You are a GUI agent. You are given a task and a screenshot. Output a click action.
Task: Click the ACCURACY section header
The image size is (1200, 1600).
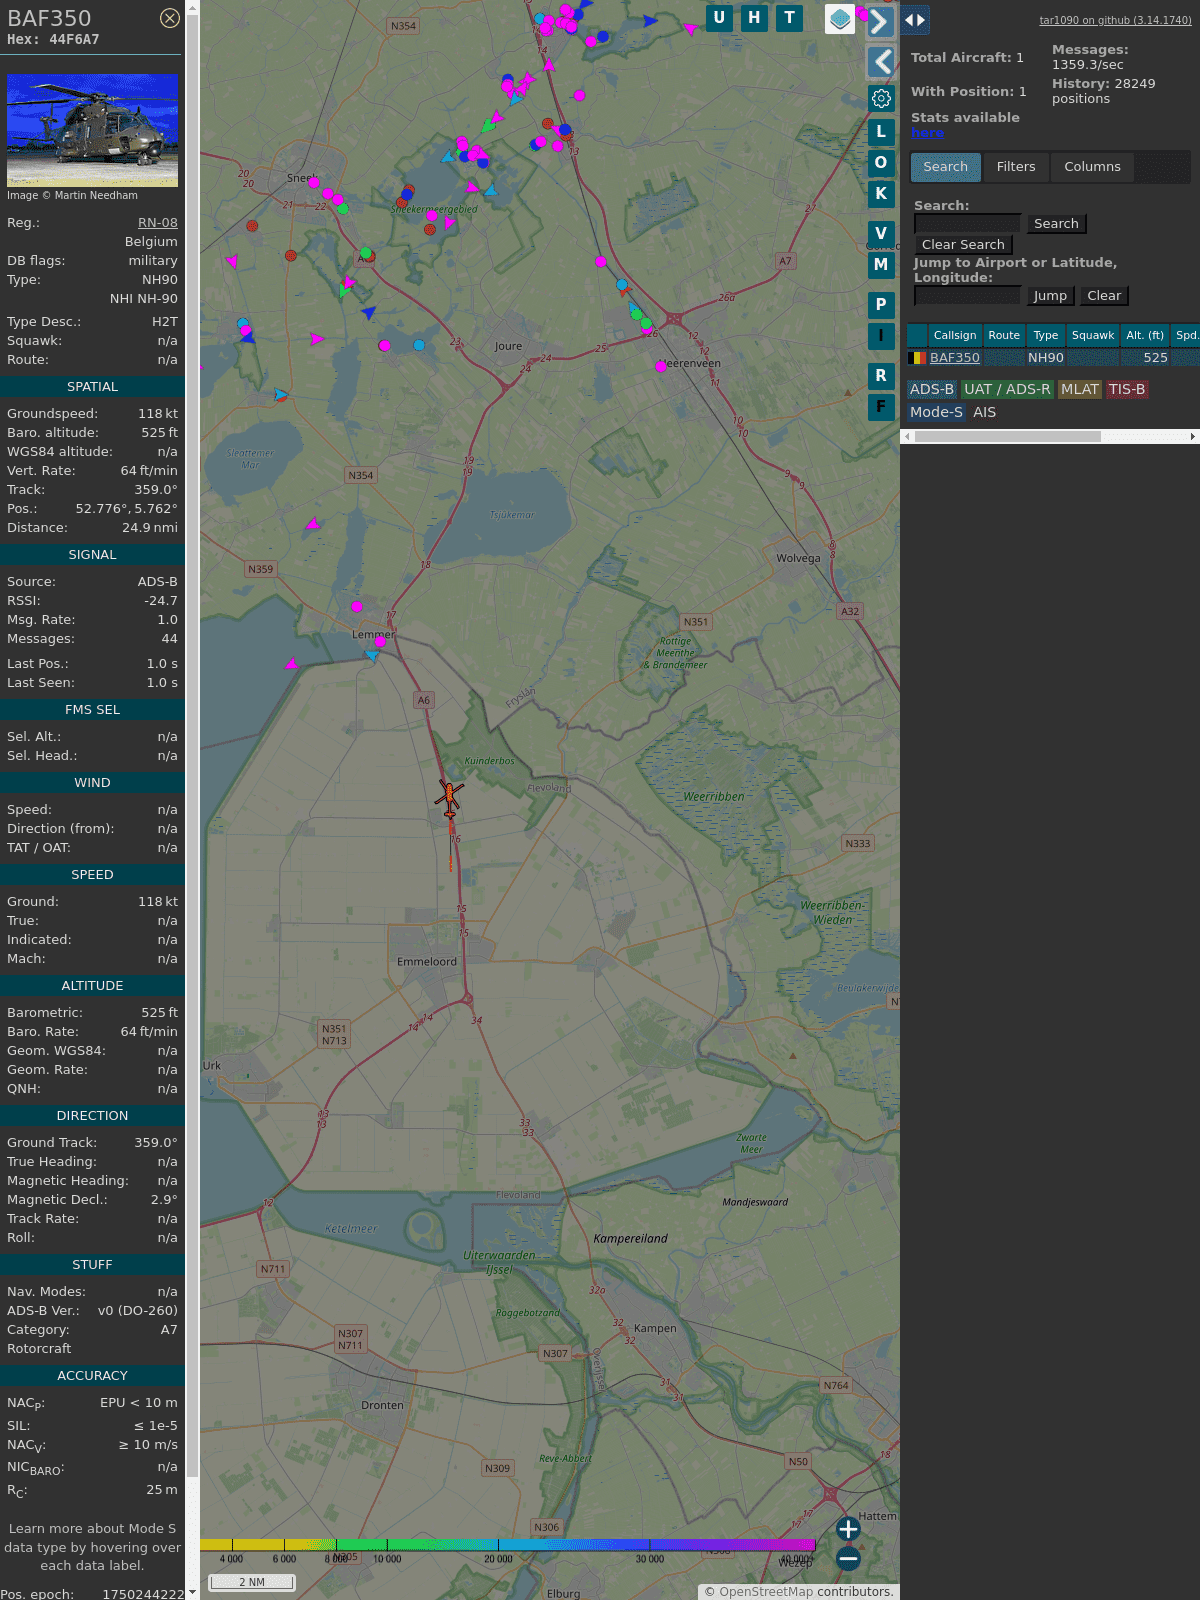pyautogui.click(x=92, y=1376)
